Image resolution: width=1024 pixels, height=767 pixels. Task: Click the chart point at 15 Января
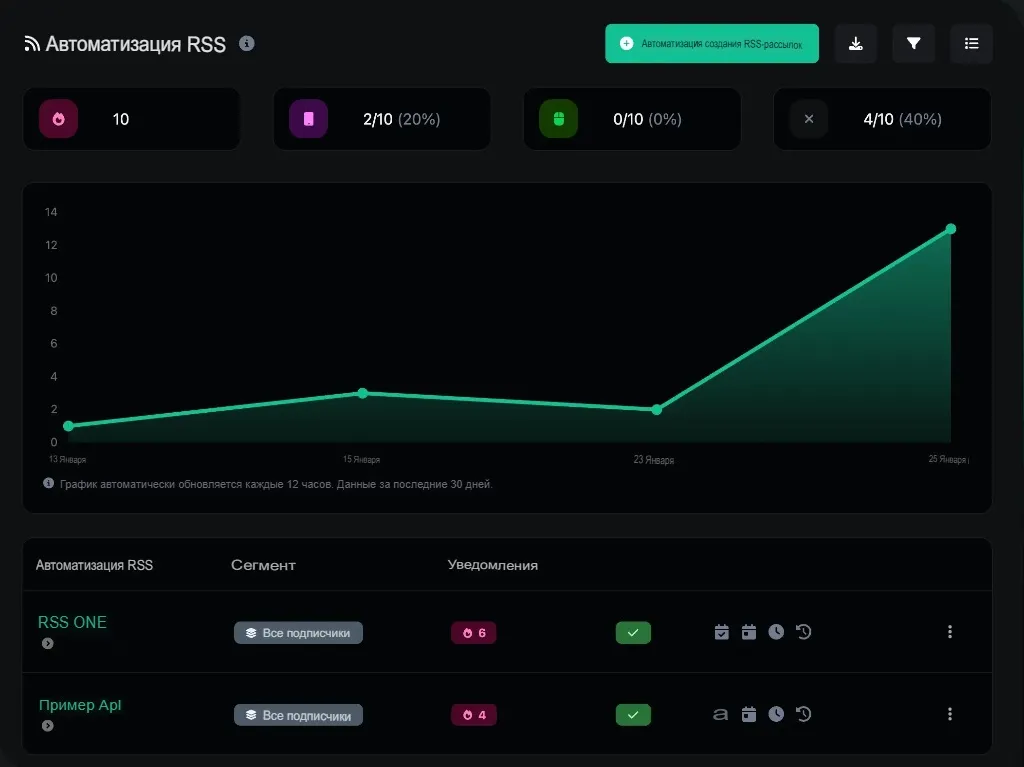pos(363,393)
